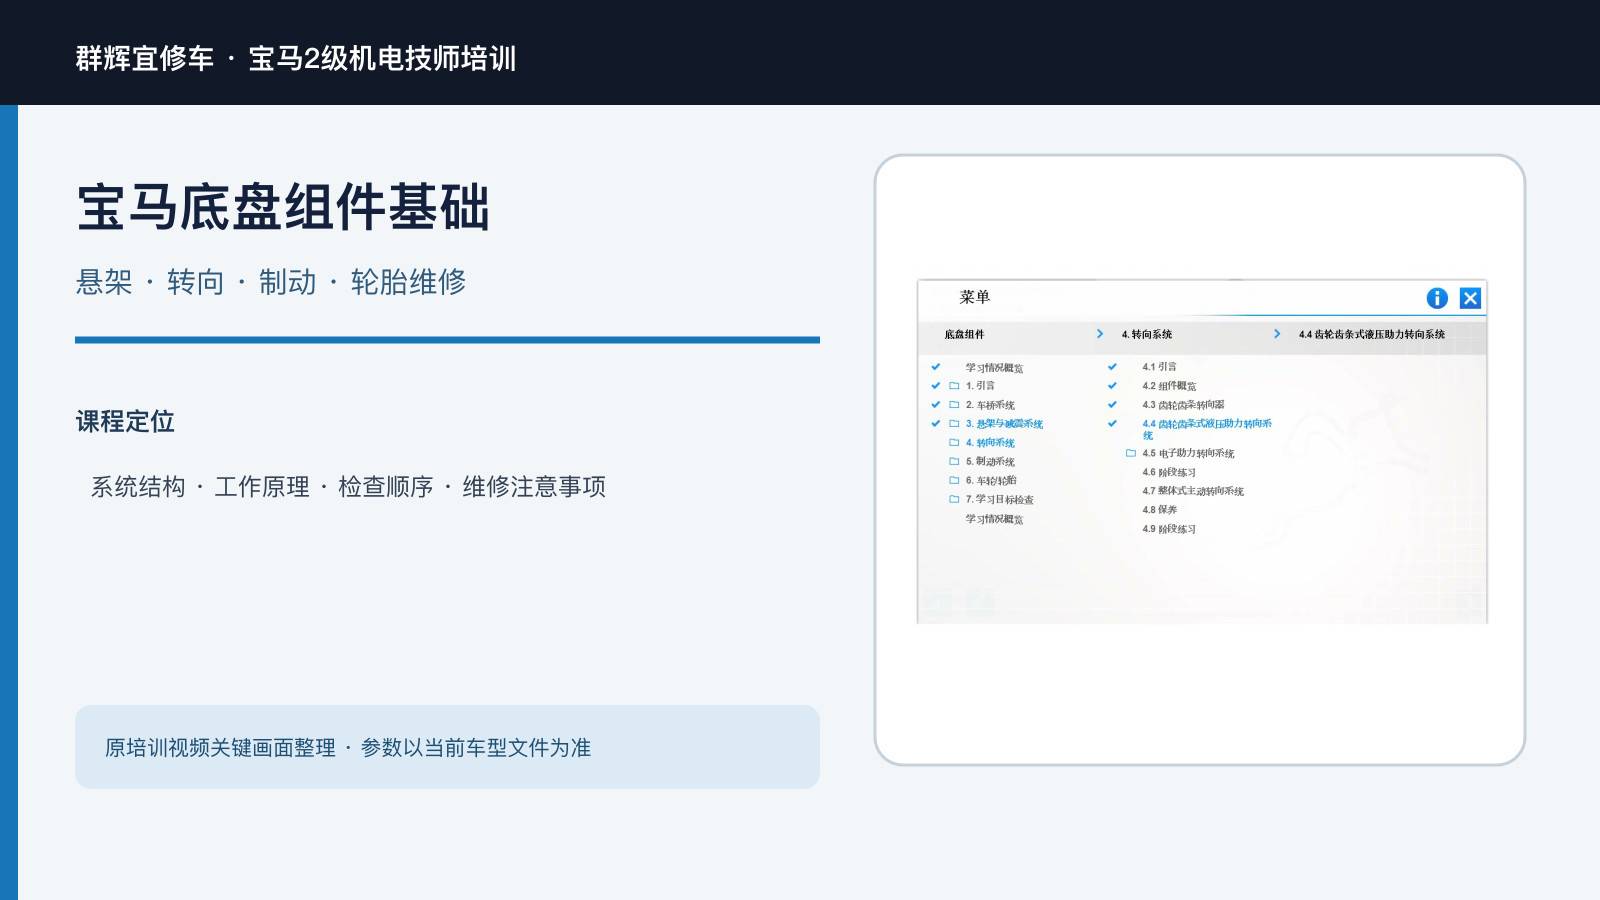Click the checkmark next to 2. 车桥系统
The image size is (1600, 900).
(936, 405)
